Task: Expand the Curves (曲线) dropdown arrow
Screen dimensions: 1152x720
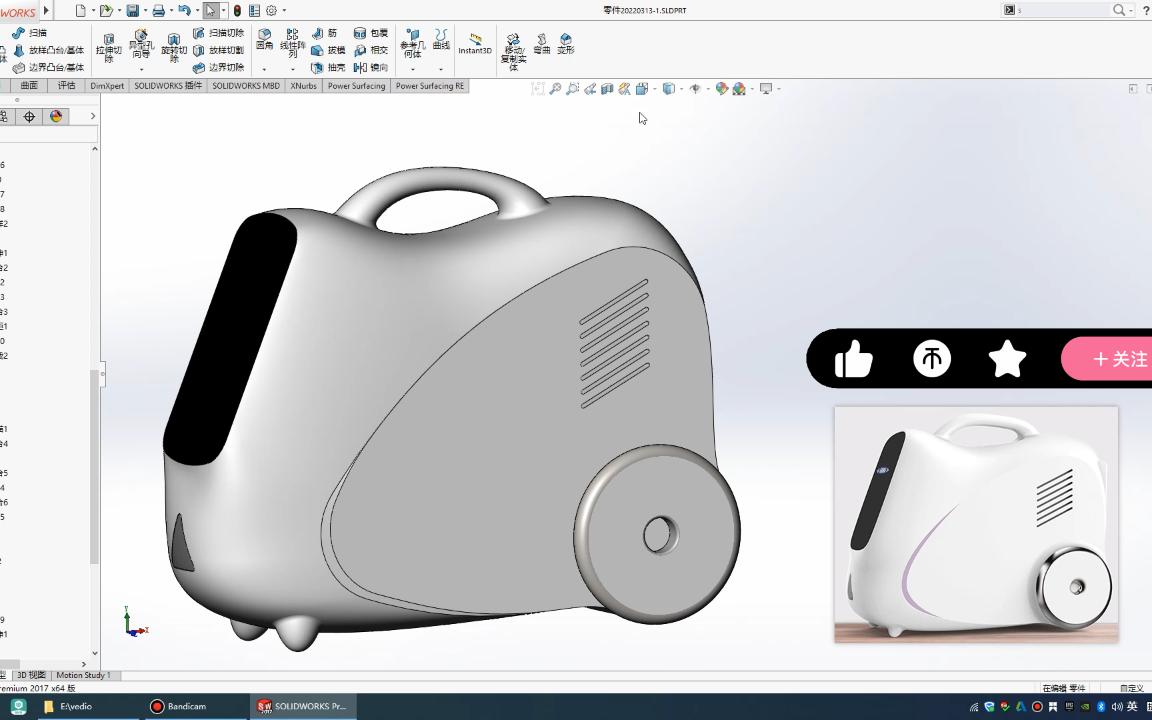Action: pyautogui.click(x=440, y=69)
